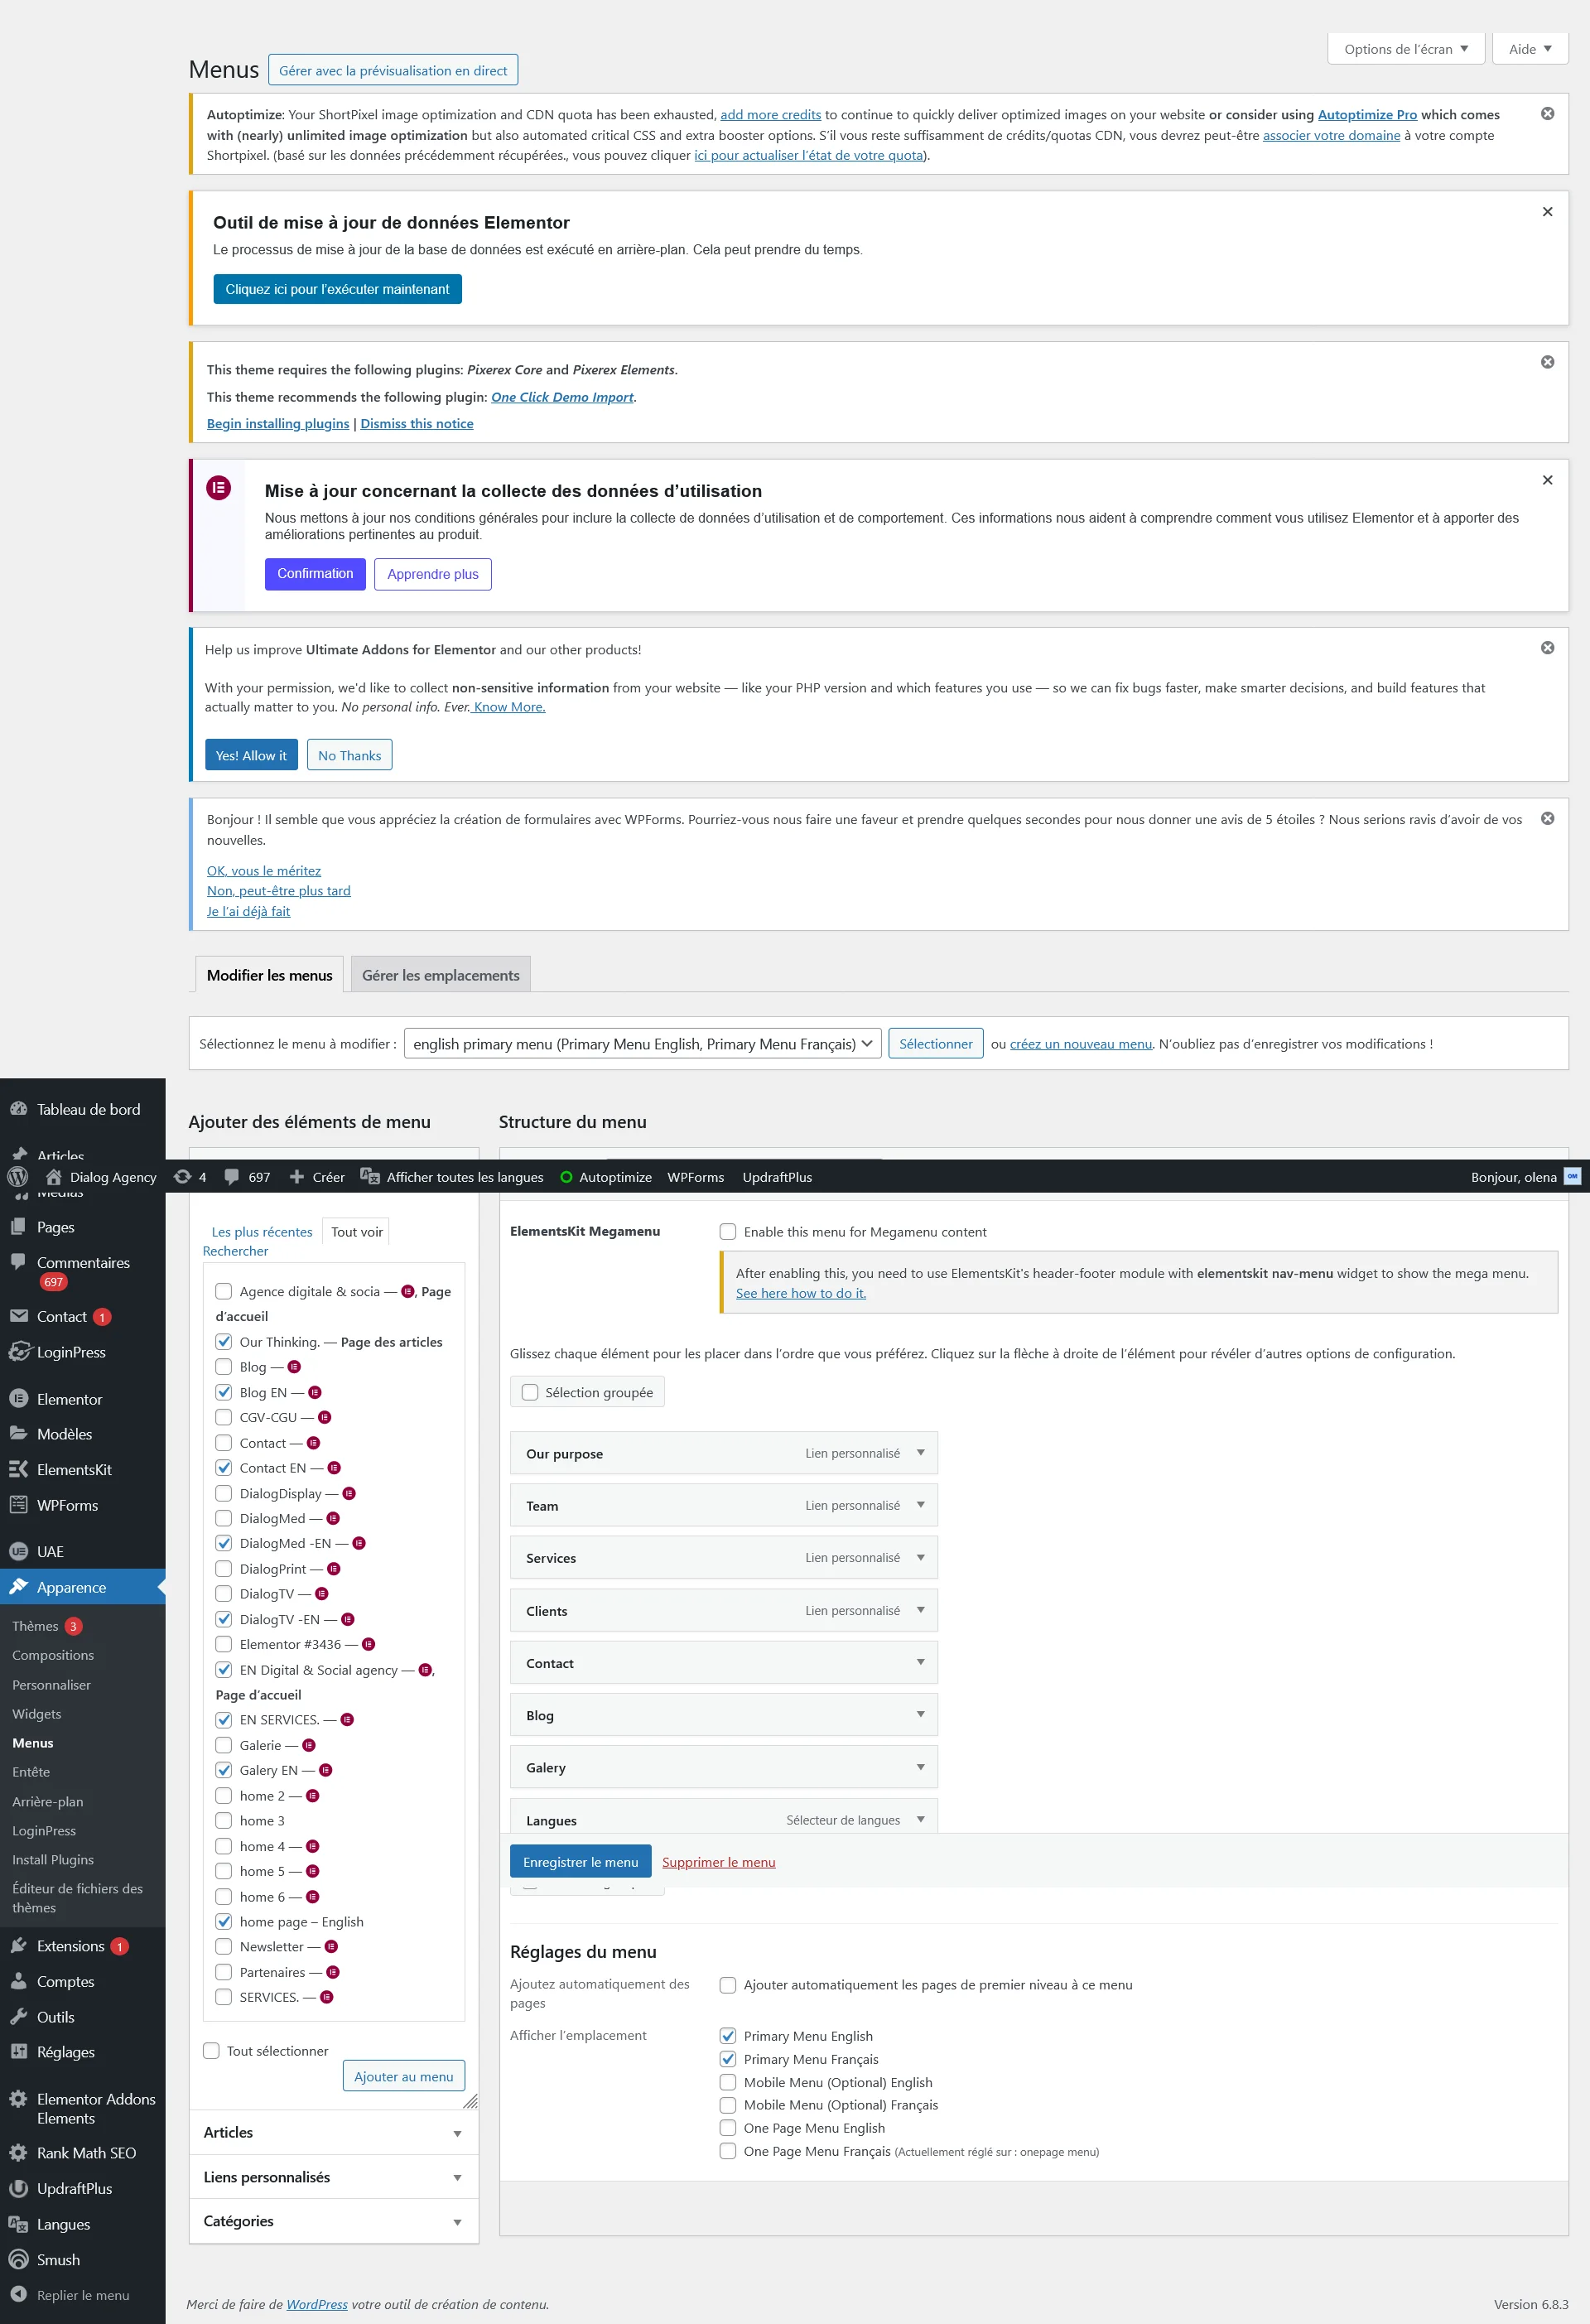Click the Modèles folder icon

click(19, 1434)
